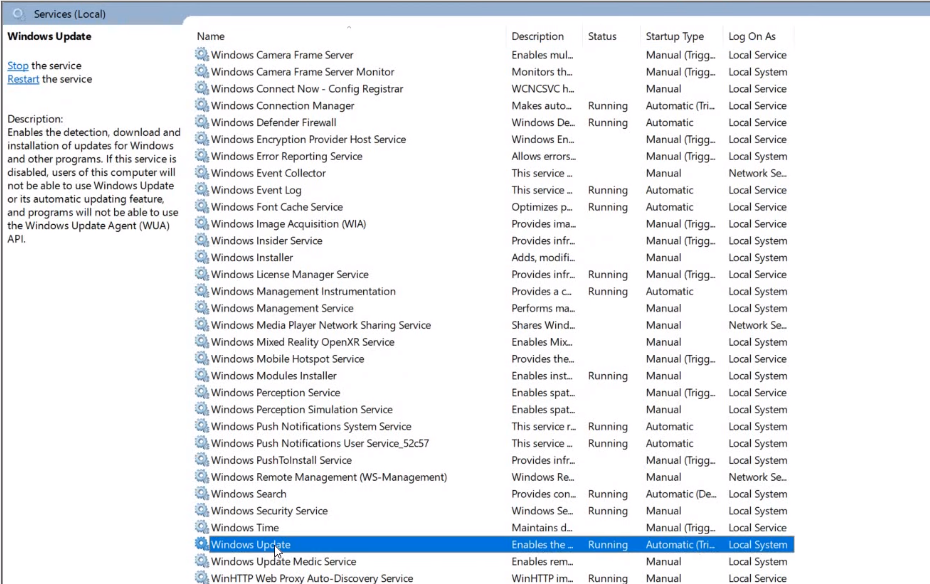Click the Manual startup type of Windows Security Service
The height and width of the screenshot is (584, 930).
click(663, 511)
